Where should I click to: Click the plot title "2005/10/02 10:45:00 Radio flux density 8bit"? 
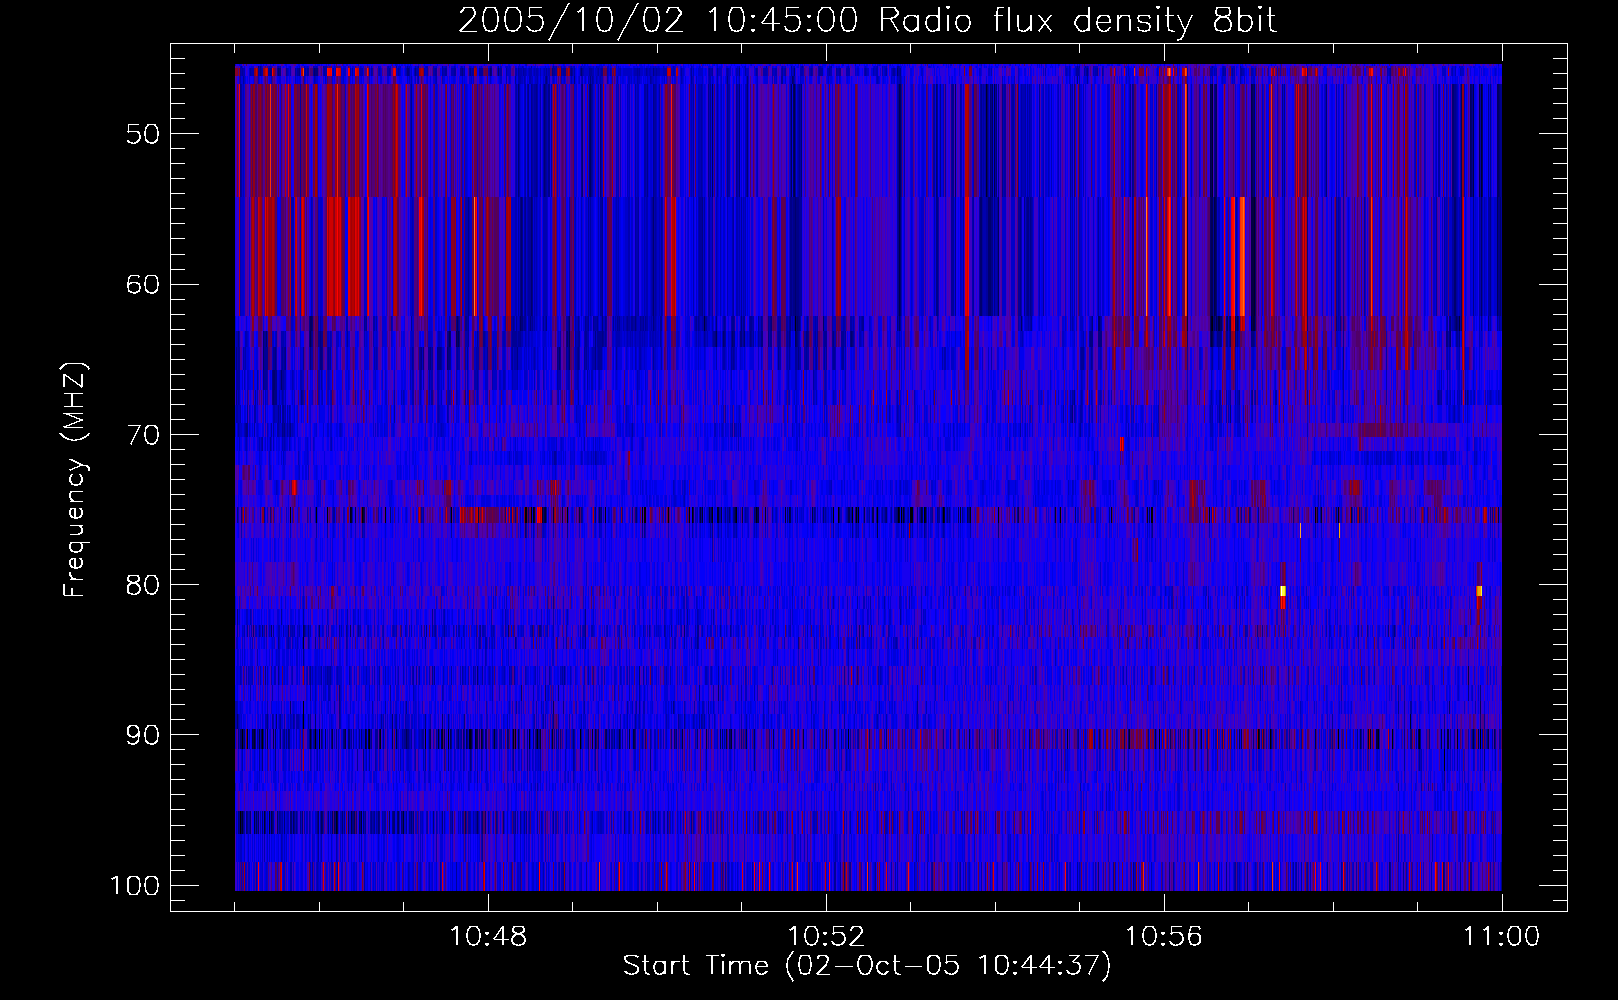coord(868,21)
